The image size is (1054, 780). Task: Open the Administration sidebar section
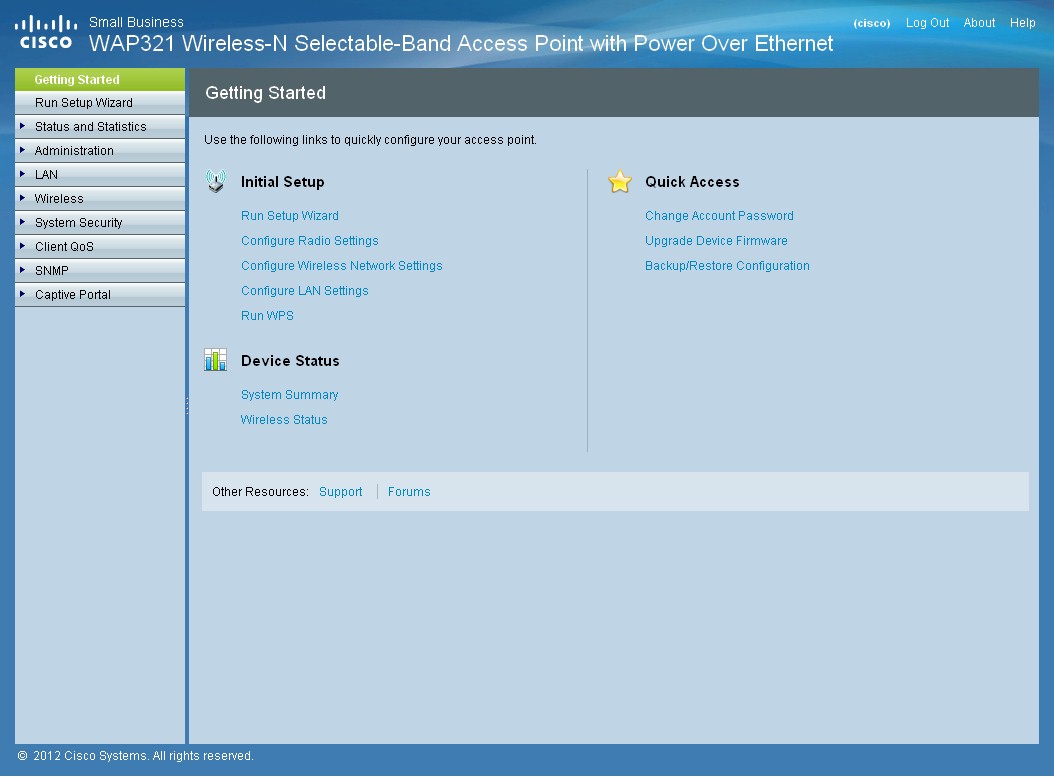pos(99,151)
